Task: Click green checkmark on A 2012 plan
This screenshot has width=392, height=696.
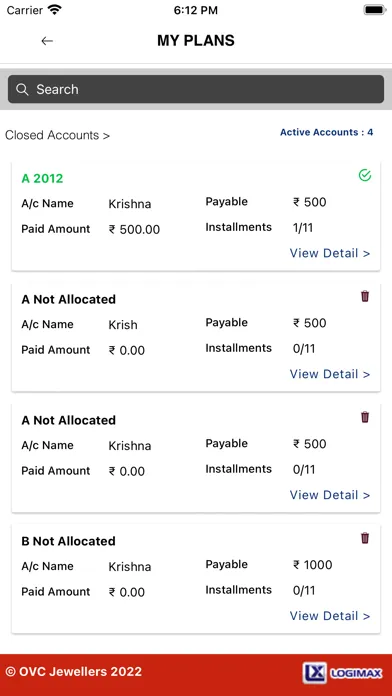Action: 365,176
